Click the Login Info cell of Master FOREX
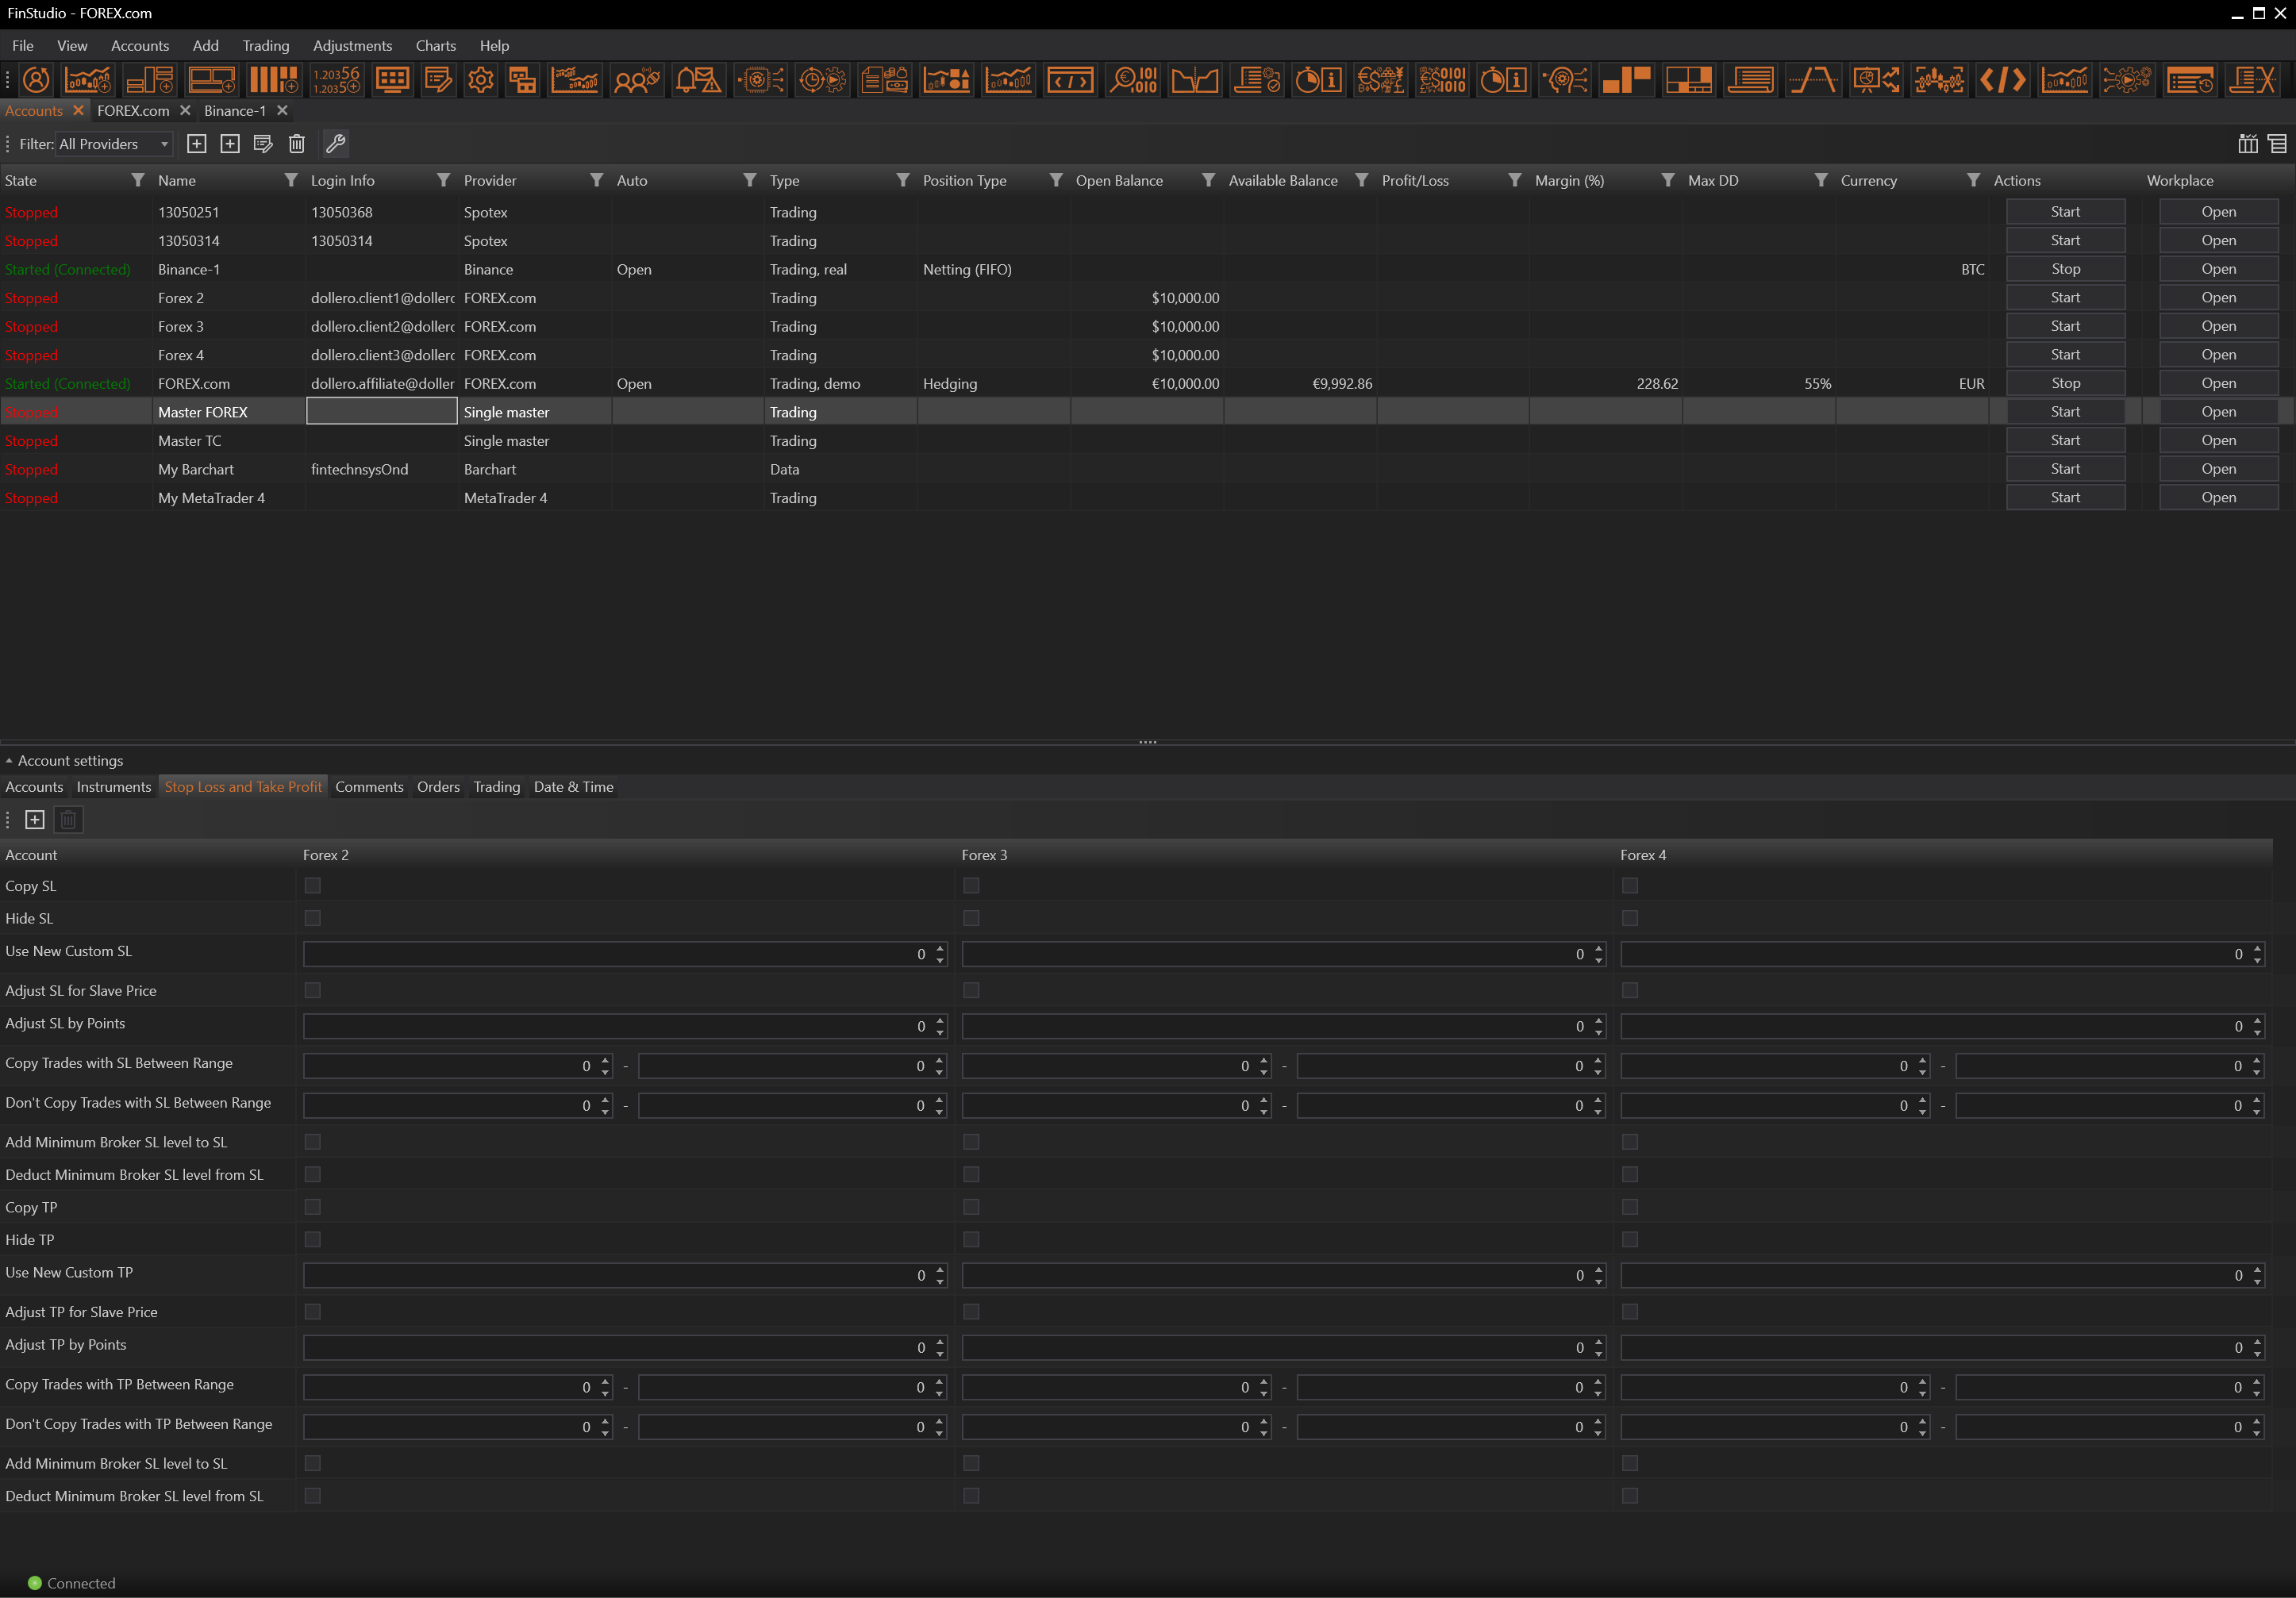 (x=381, y=412)
